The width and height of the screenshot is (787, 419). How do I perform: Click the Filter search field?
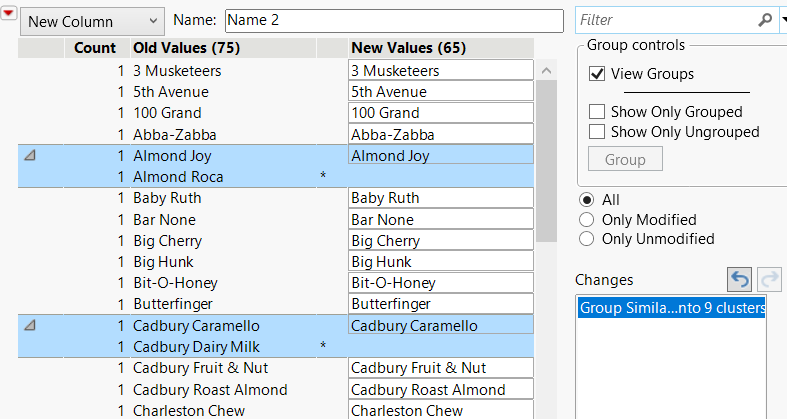coord(665,20)
